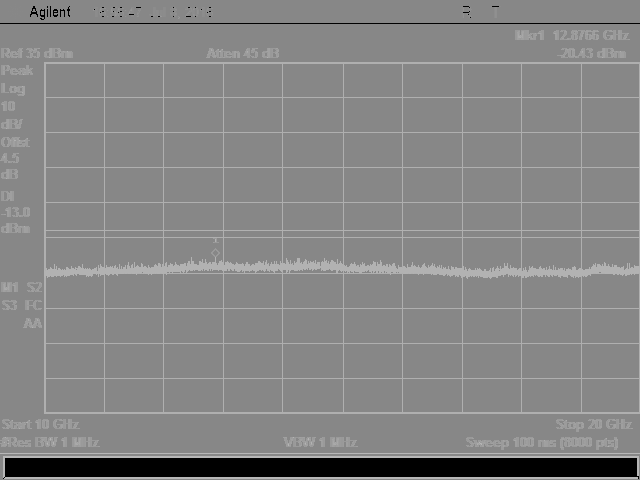Select the 'Stop 20 GHz' frequency label
Screen dimensions: 640x480
594,424
